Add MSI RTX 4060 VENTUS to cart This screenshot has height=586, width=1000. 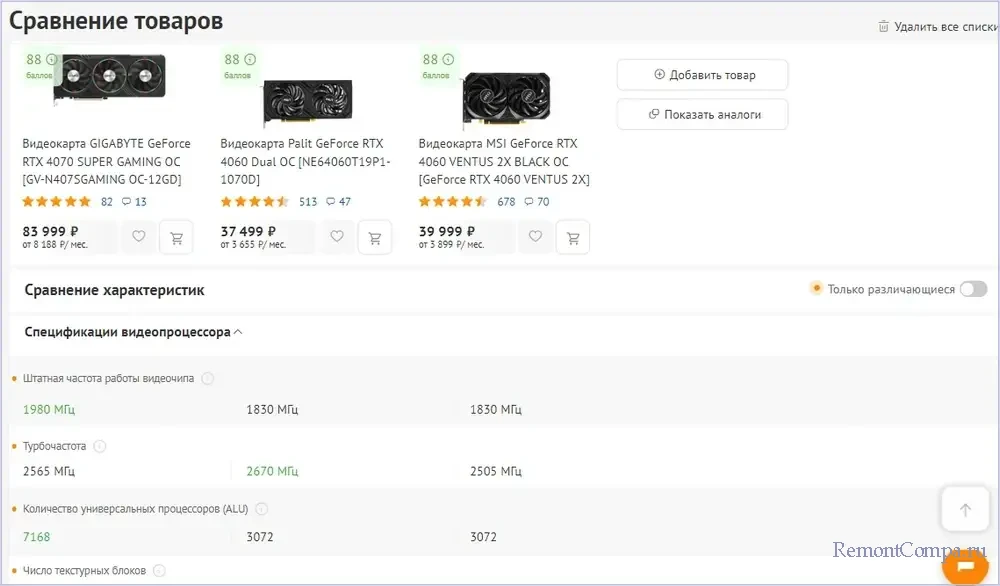573,237
